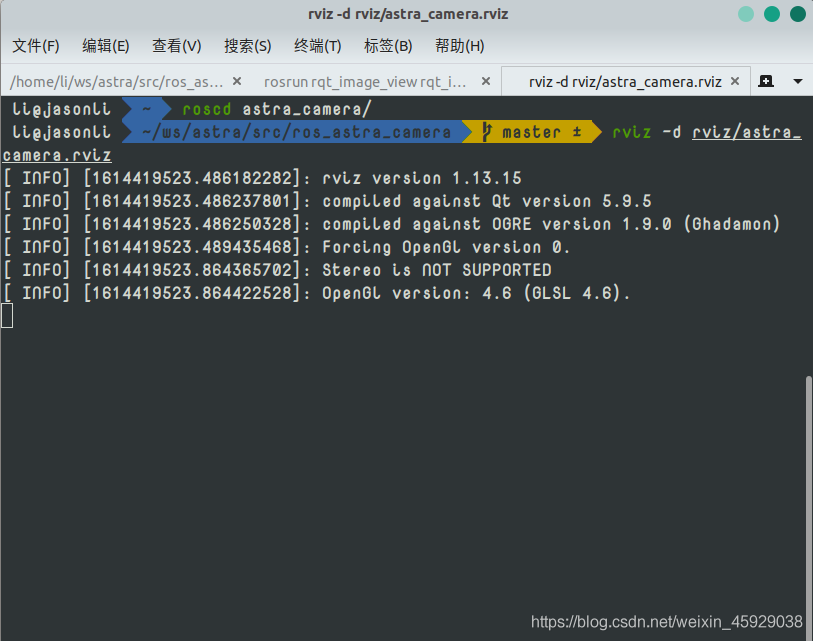
Task: Close the rviz -d rviz/astra_camera.rviz tab
Action: click(735, 81)
